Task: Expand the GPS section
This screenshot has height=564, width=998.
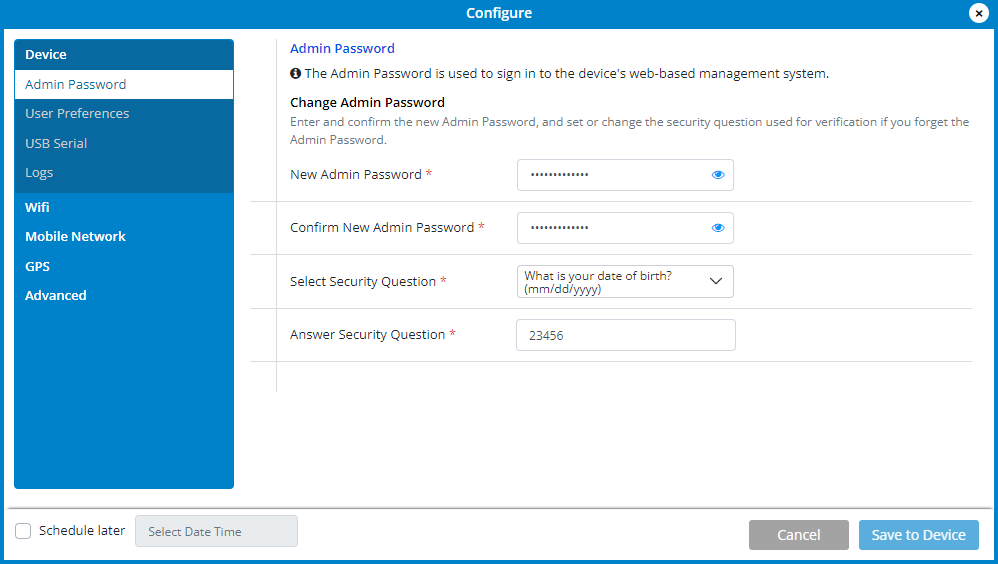Action: (37, 266)
